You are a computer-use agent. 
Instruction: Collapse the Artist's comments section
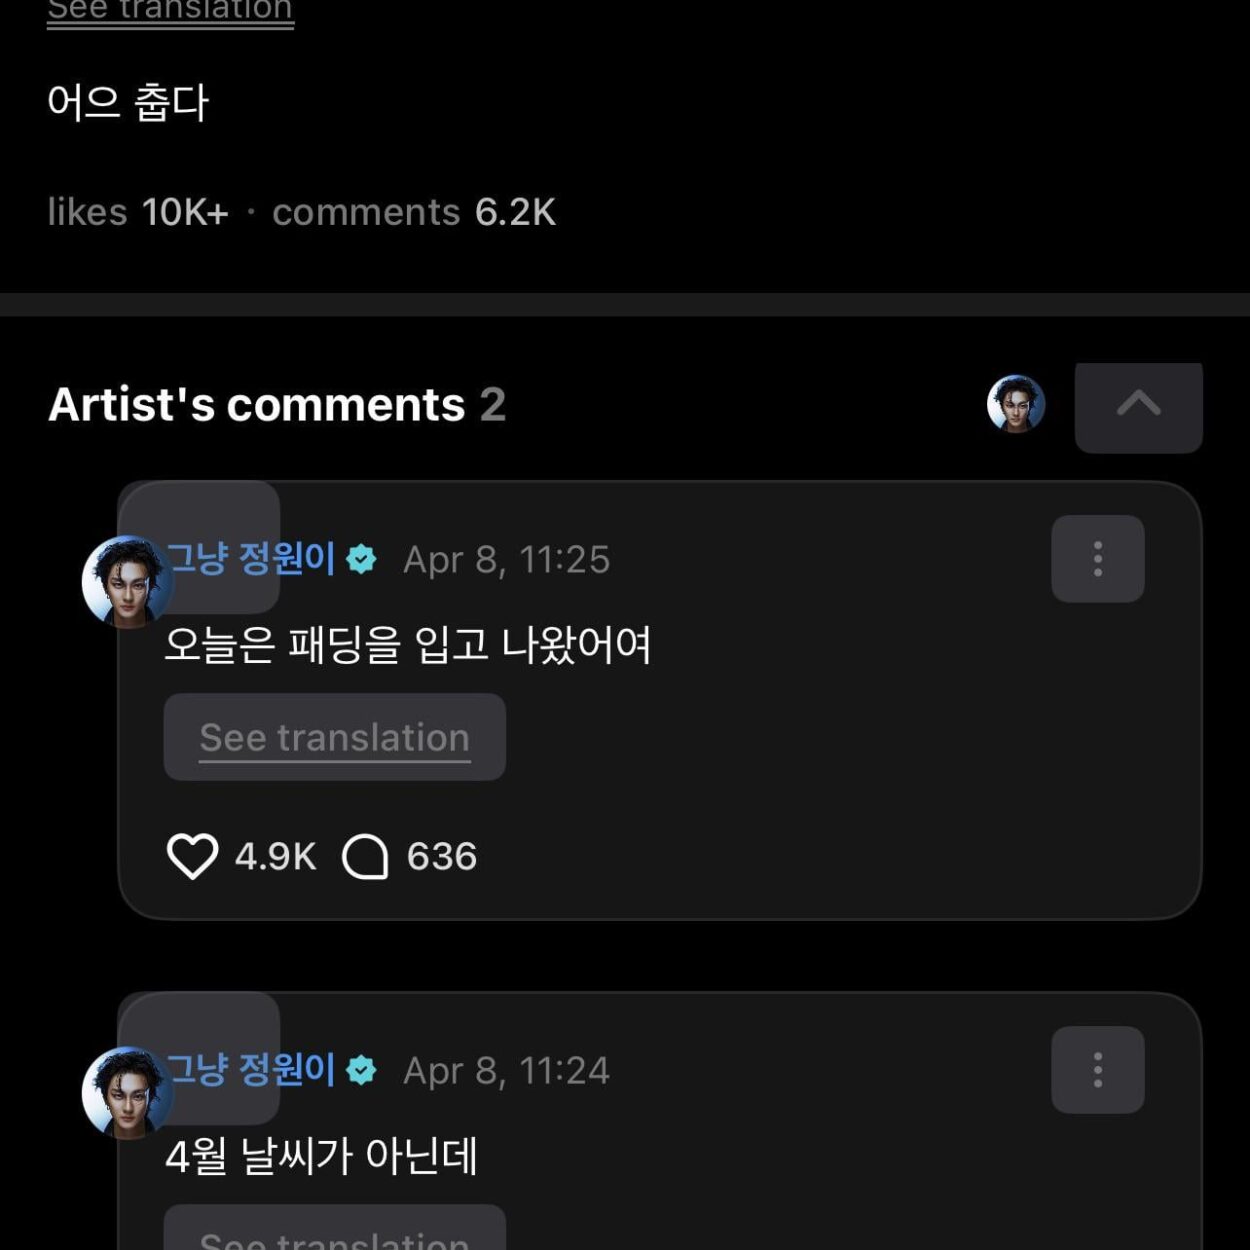[x=1139, y=407]
